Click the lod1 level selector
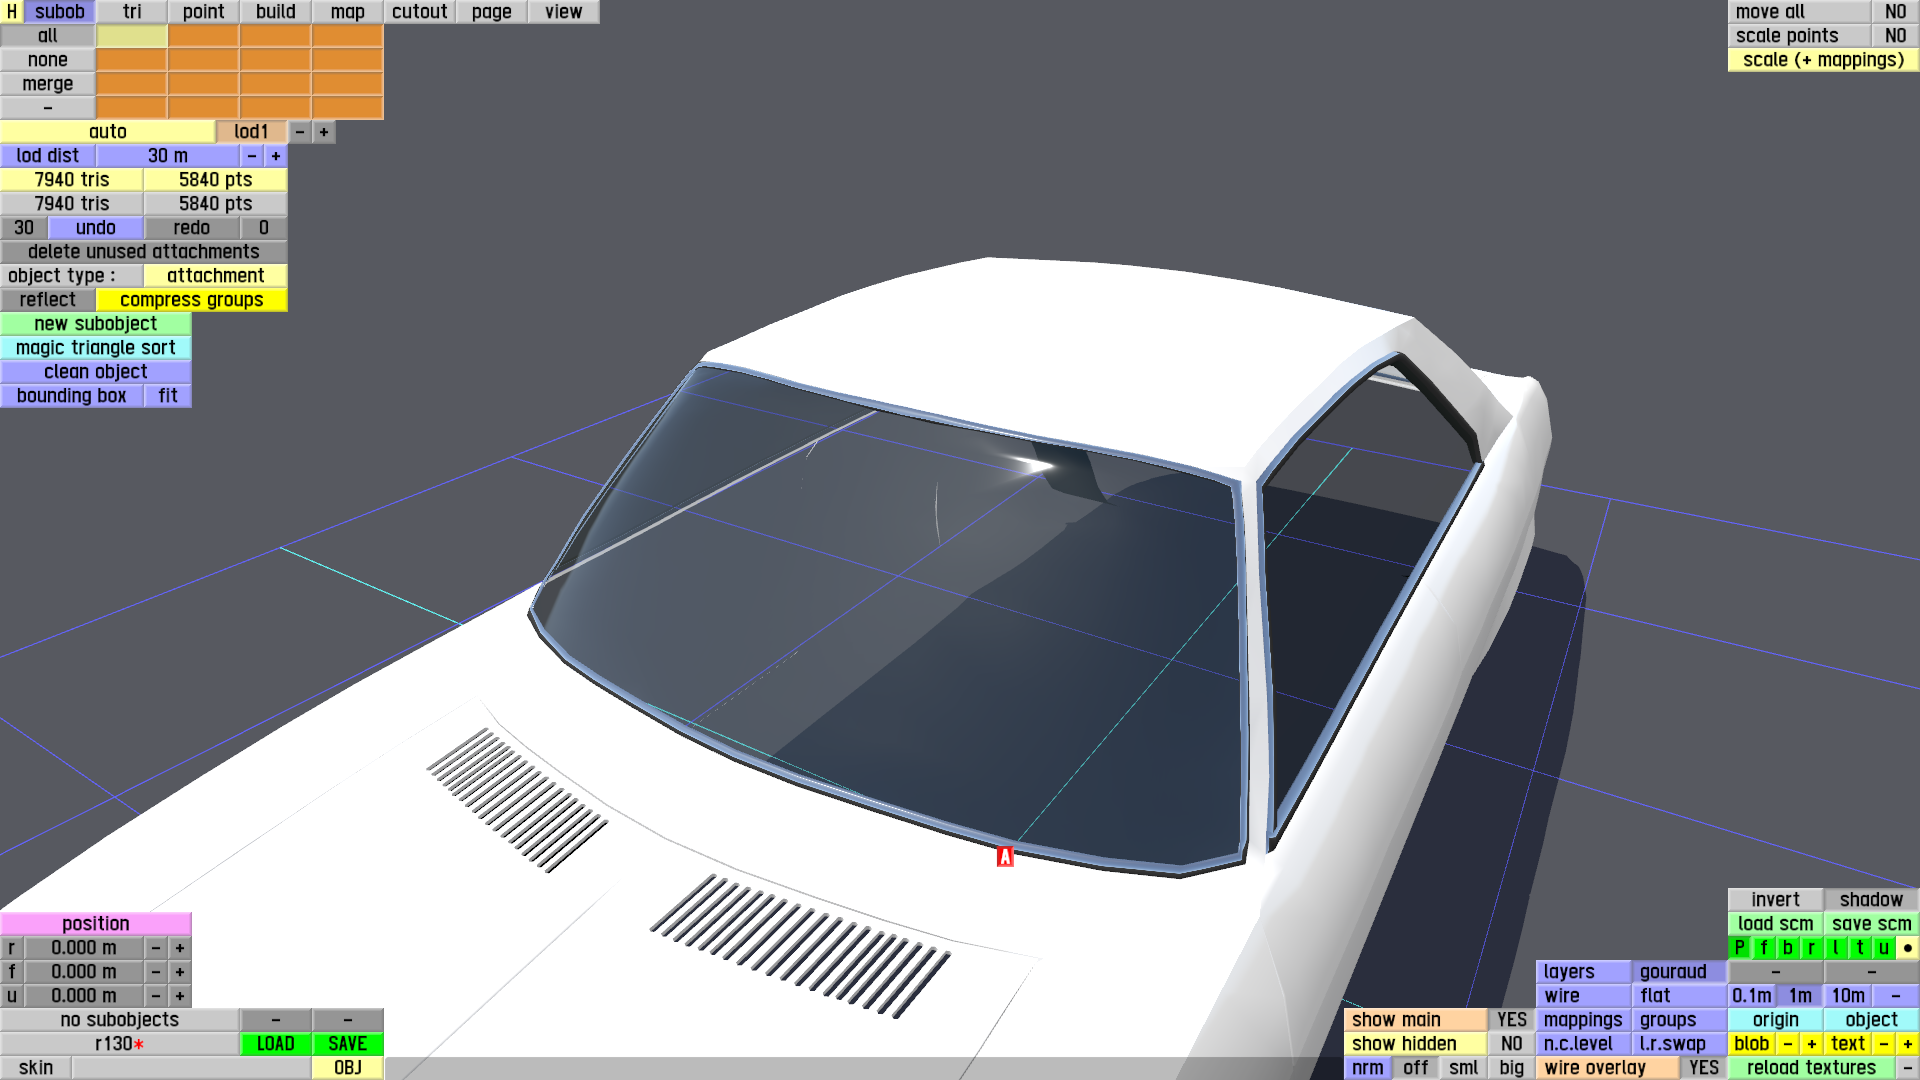Image resolution: width=1920 pixels, height=1080 pixels. tap(251, 132)
